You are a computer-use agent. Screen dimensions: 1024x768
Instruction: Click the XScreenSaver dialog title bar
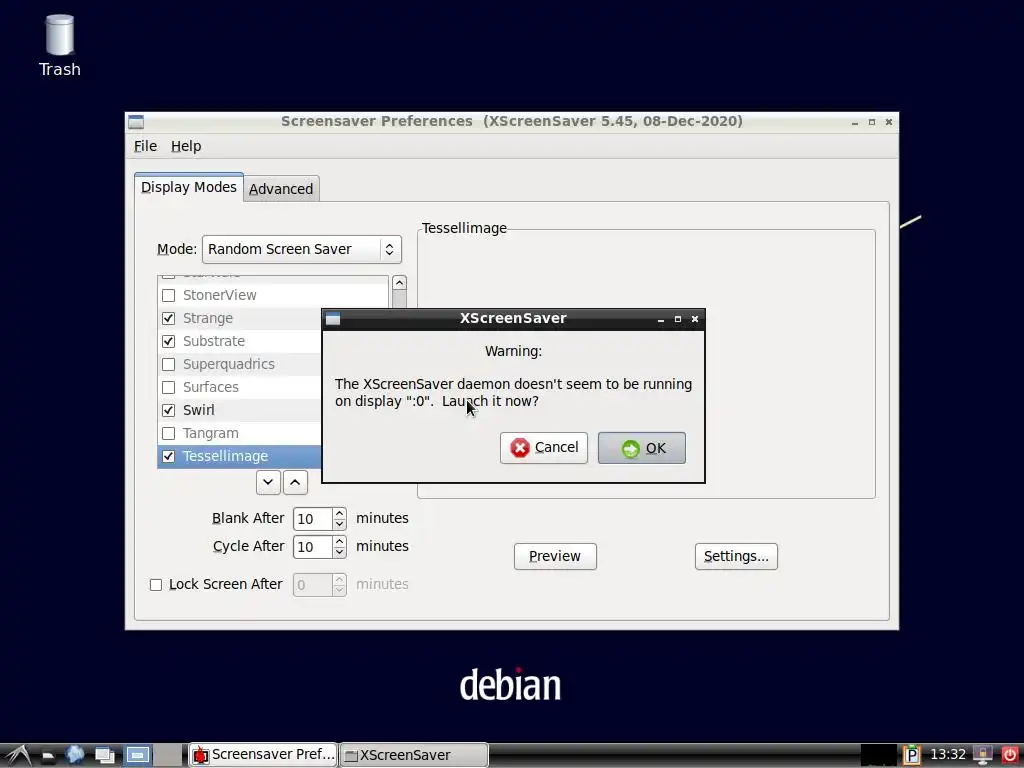[513, 319]
